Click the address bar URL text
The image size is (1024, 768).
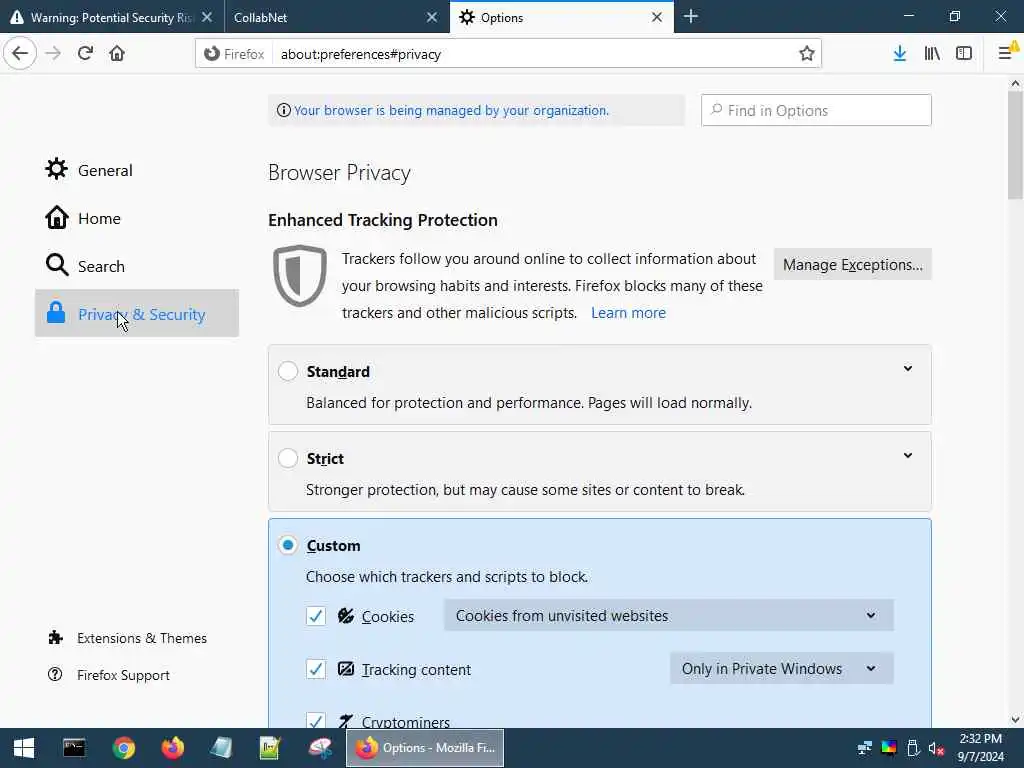pyautogui.click(x=360, y=54)
